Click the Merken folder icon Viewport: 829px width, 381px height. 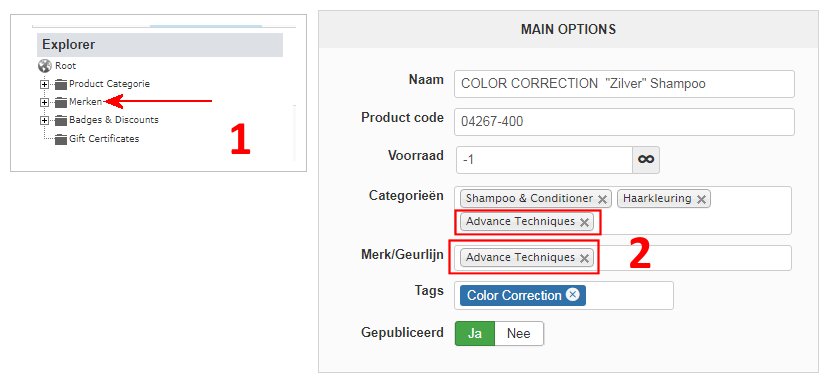pos(61,102)
